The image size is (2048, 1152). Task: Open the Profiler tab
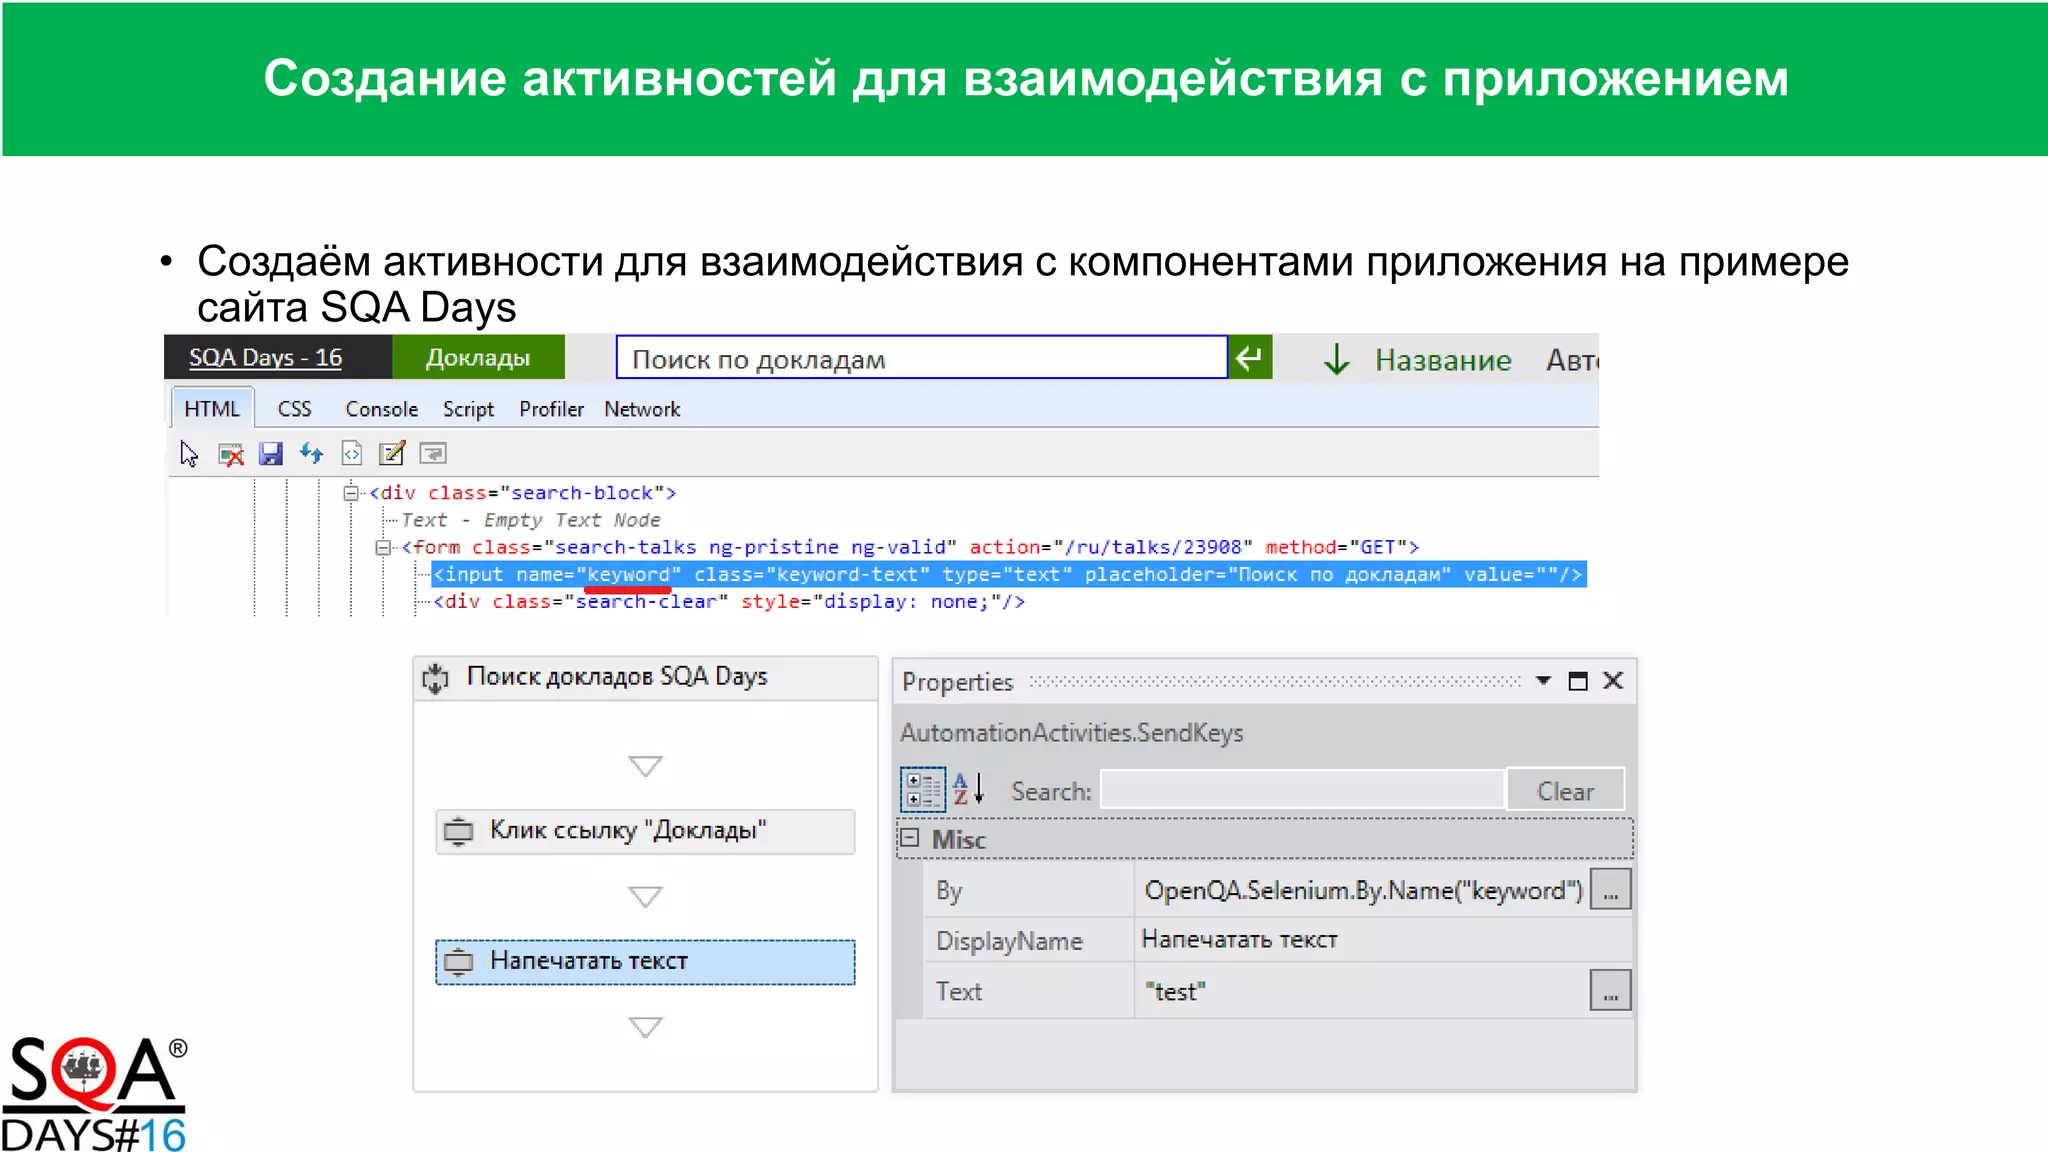click(x=551, y=409)
